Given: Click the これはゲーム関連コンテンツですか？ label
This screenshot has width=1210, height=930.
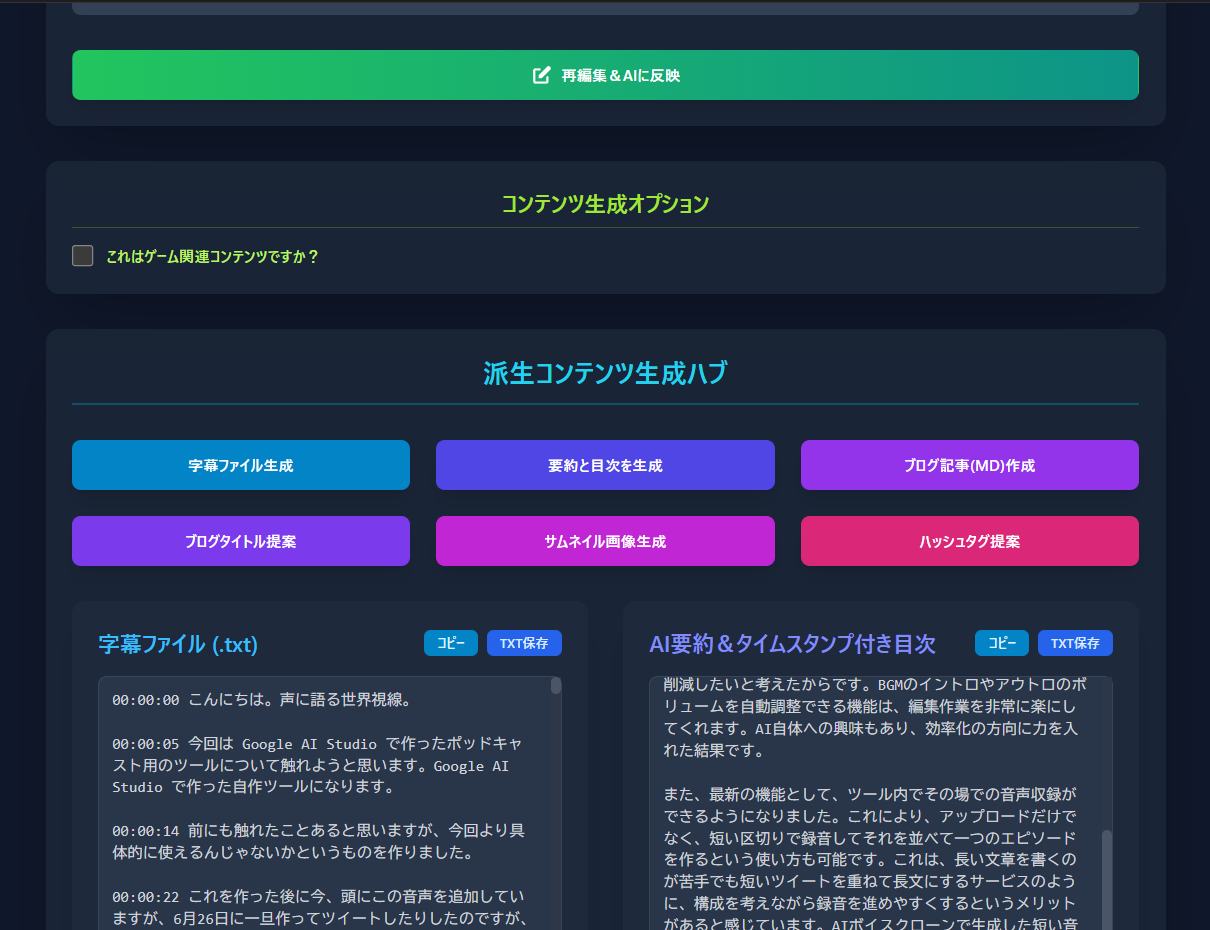Looking at the screenshot, I should pyautogui.click(x=212, y=256).
